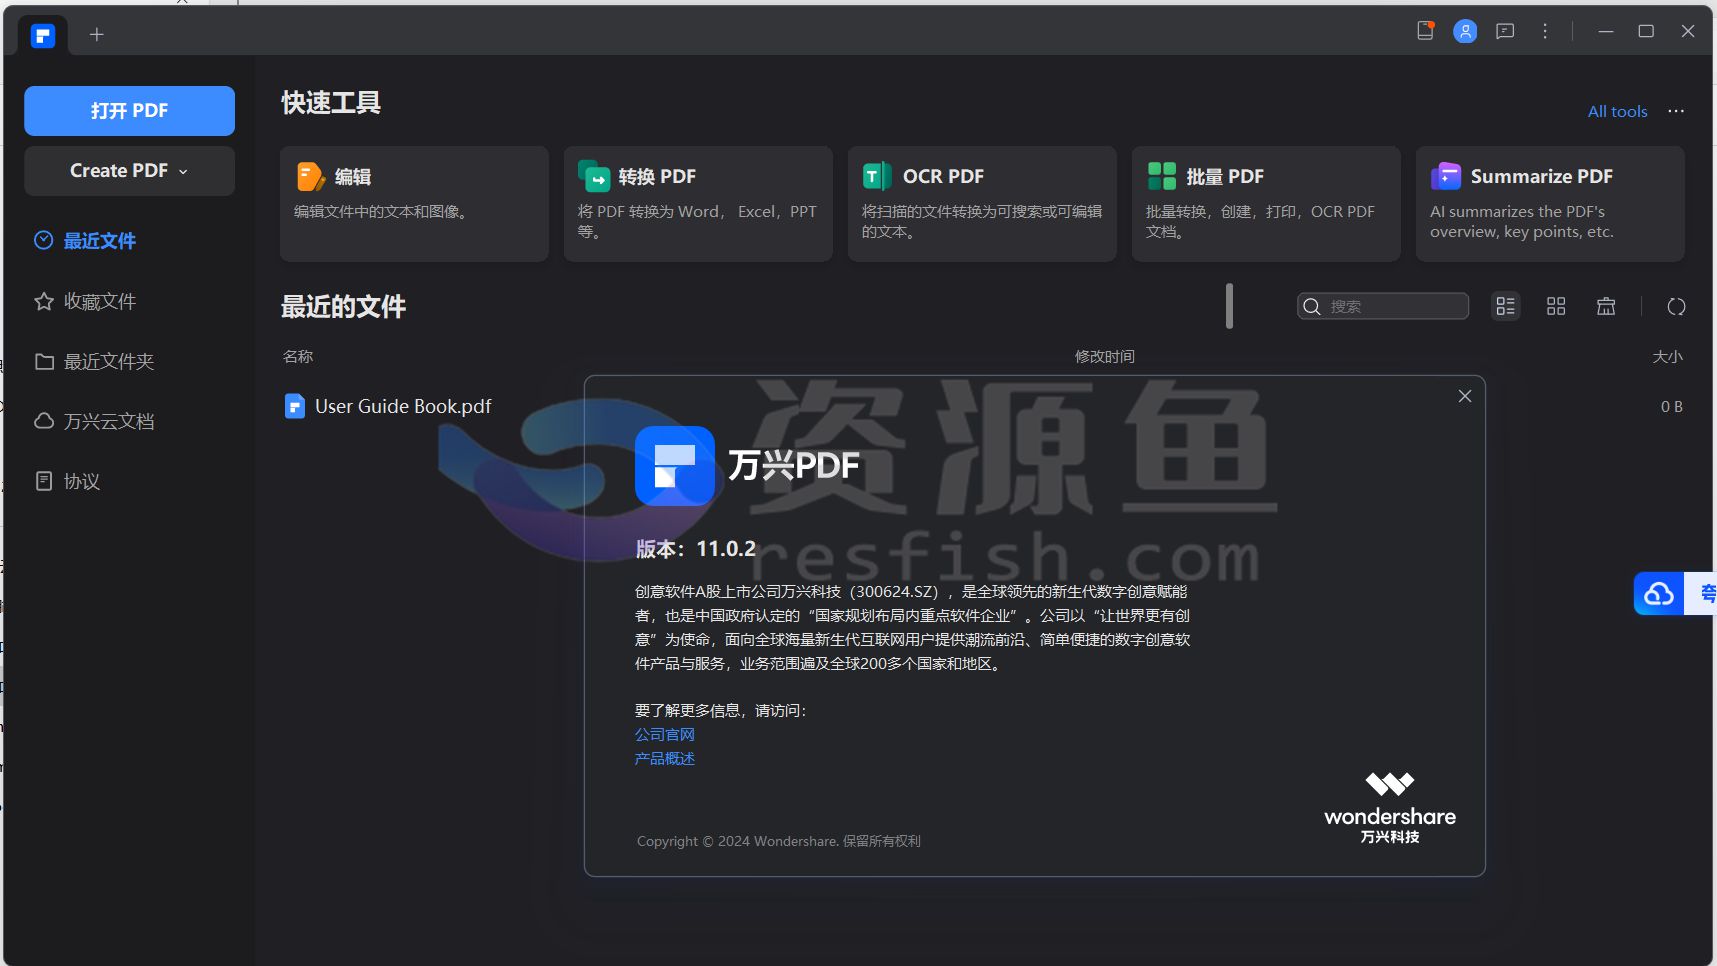This screenshot has width=1717, height=966.
Task: Open the OCR PDF tool card
Action: (982, 204)
